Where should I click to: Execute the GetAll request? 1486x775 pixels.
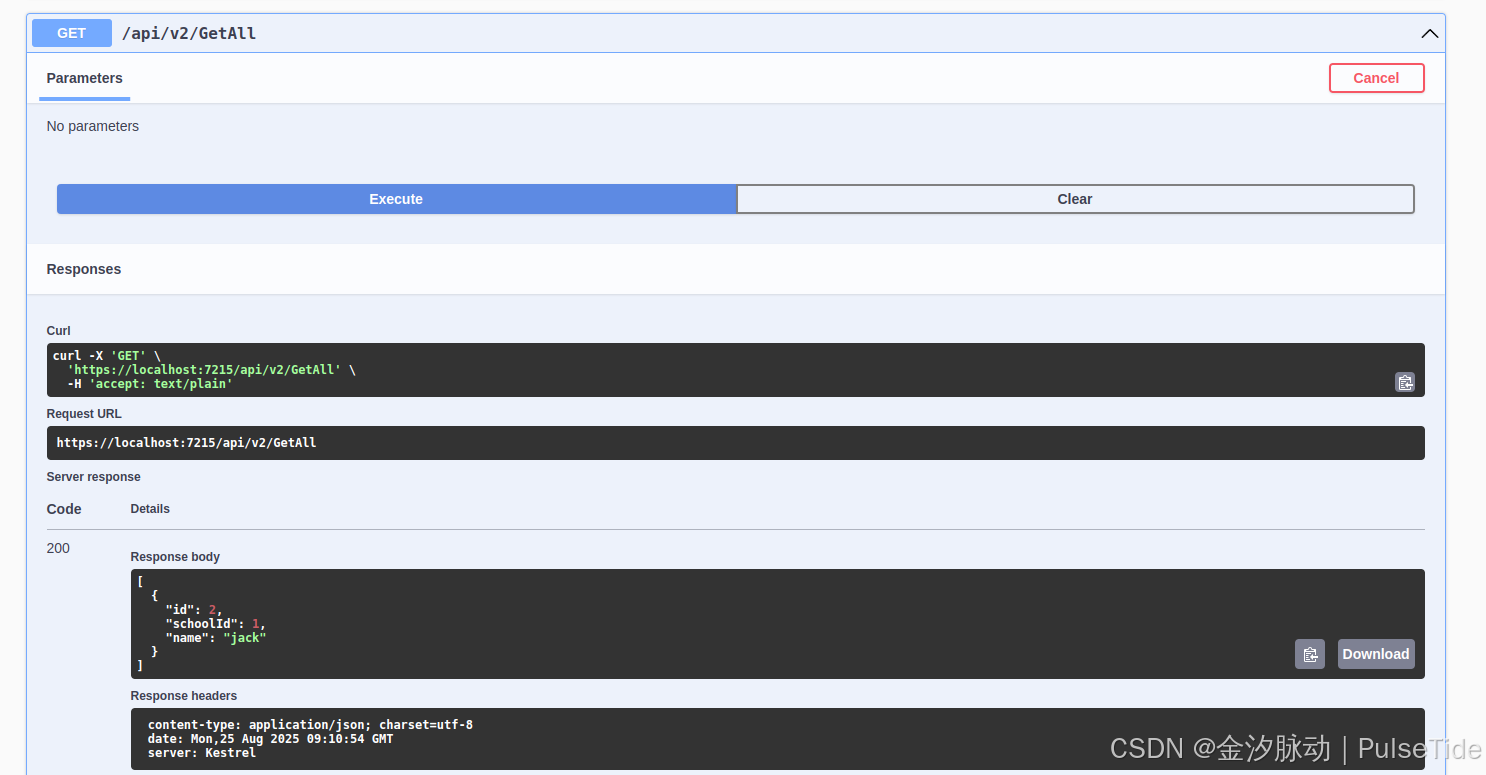396,199
